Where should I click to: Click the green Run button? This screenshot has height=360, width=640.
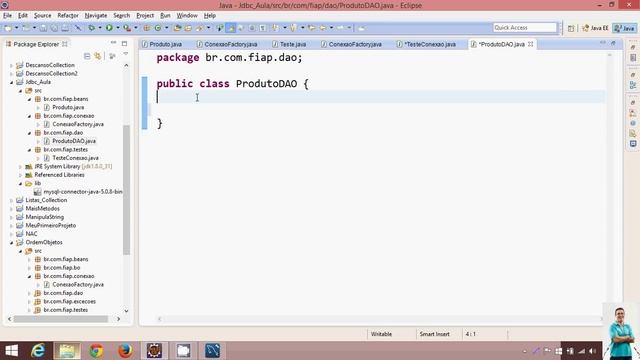pyautogui.click(x=109, y=28)
